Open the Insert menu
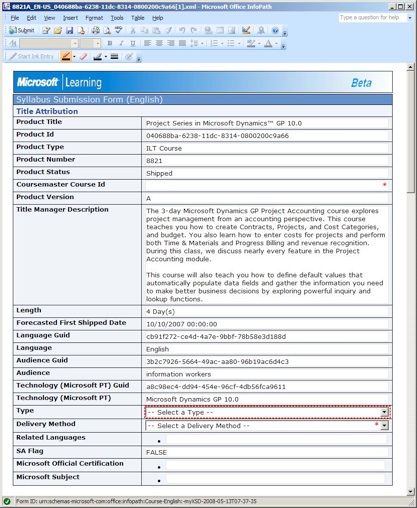417x508 pixels. [70, 18]
